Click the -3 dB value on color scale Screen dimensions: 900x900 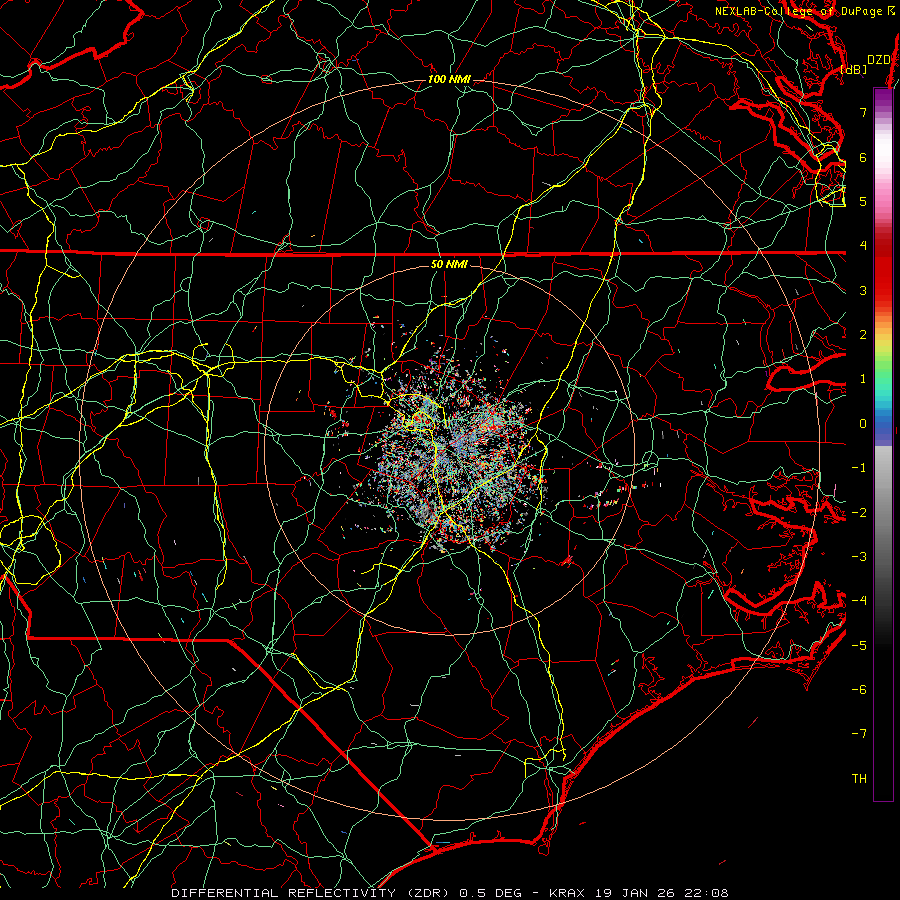(x=859, y=557)
